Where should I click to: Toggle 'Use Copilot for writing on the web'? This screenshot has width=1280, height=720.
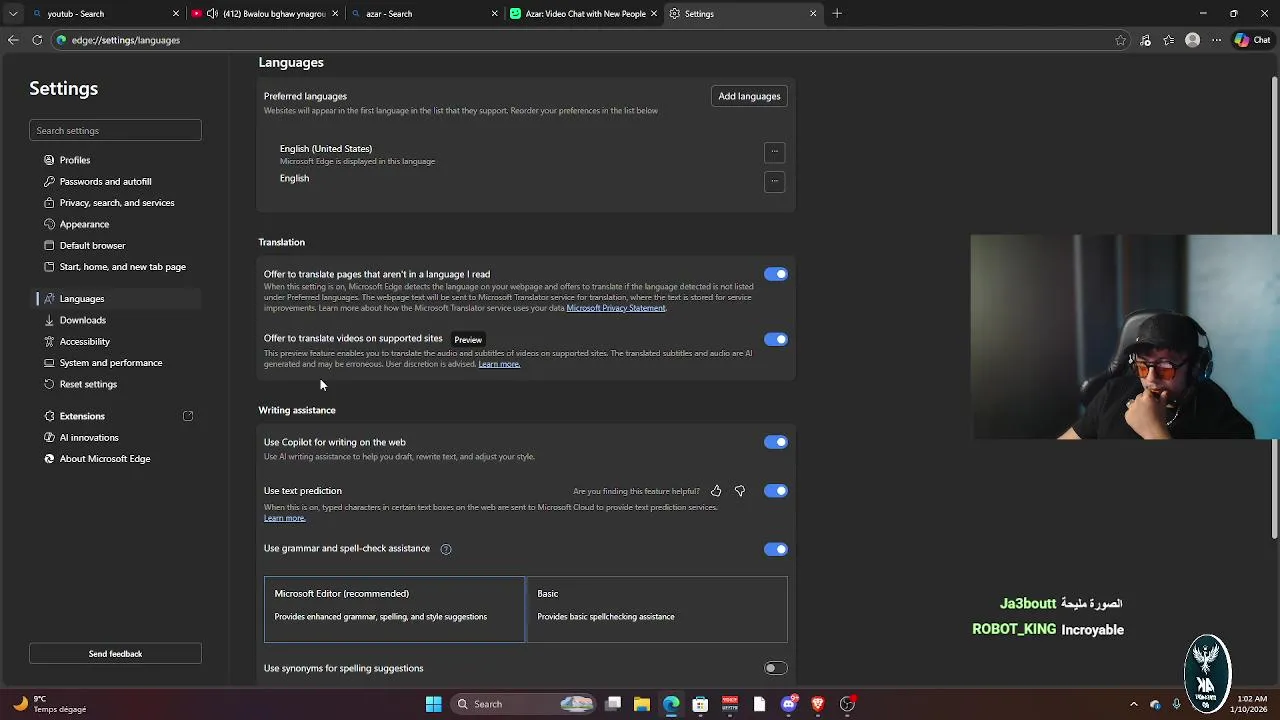(776, 442)
